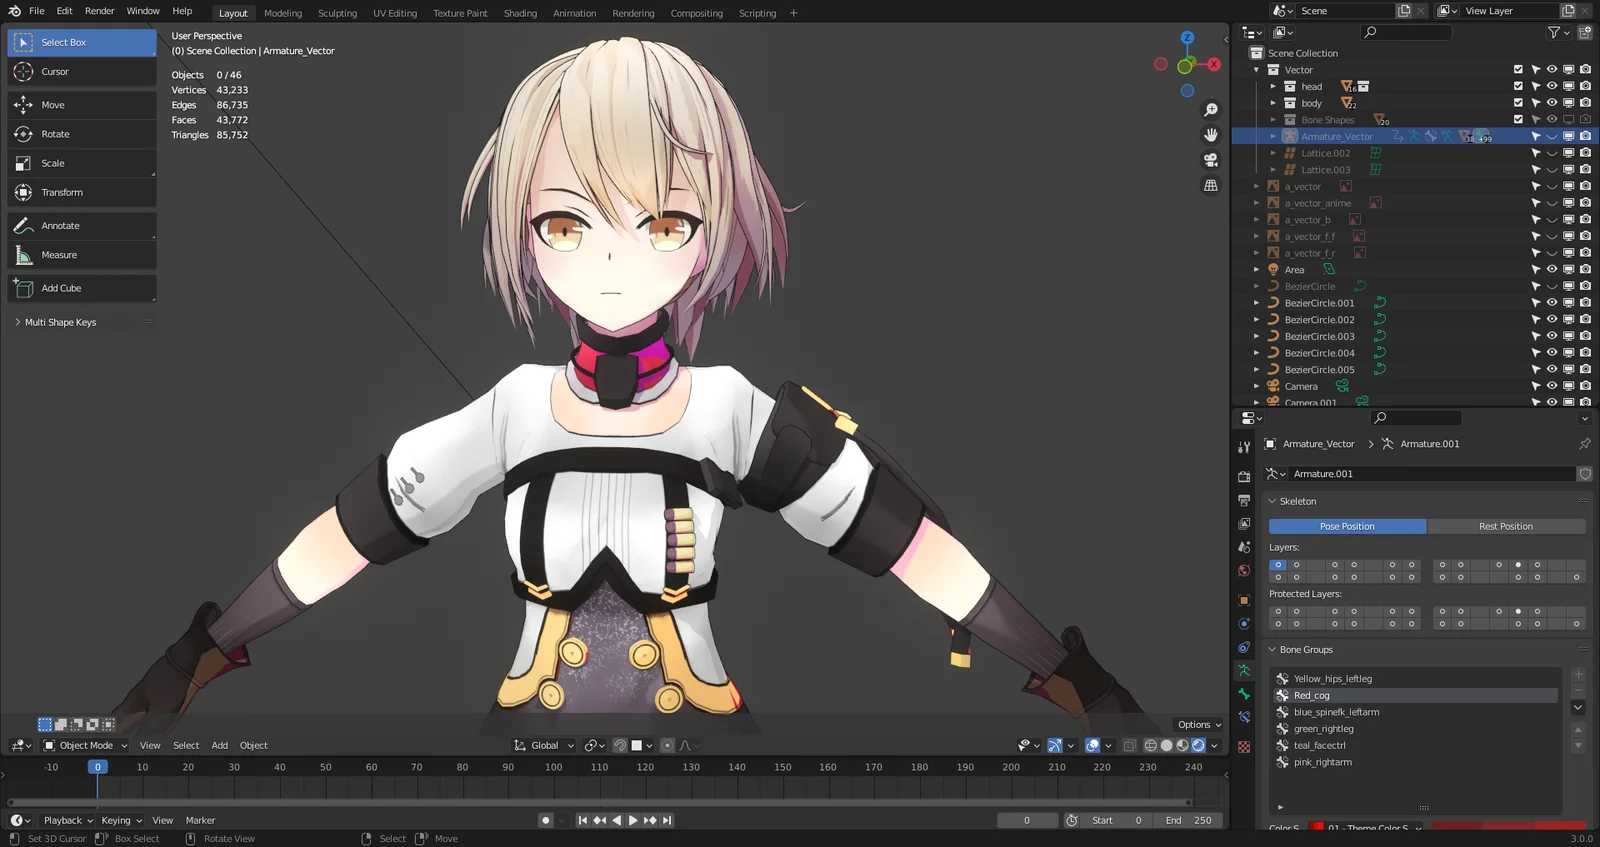The height and width of the screenshot is (847, 1600).
Task: Toggle X-ray display in viewport header
Action: 1129,745
